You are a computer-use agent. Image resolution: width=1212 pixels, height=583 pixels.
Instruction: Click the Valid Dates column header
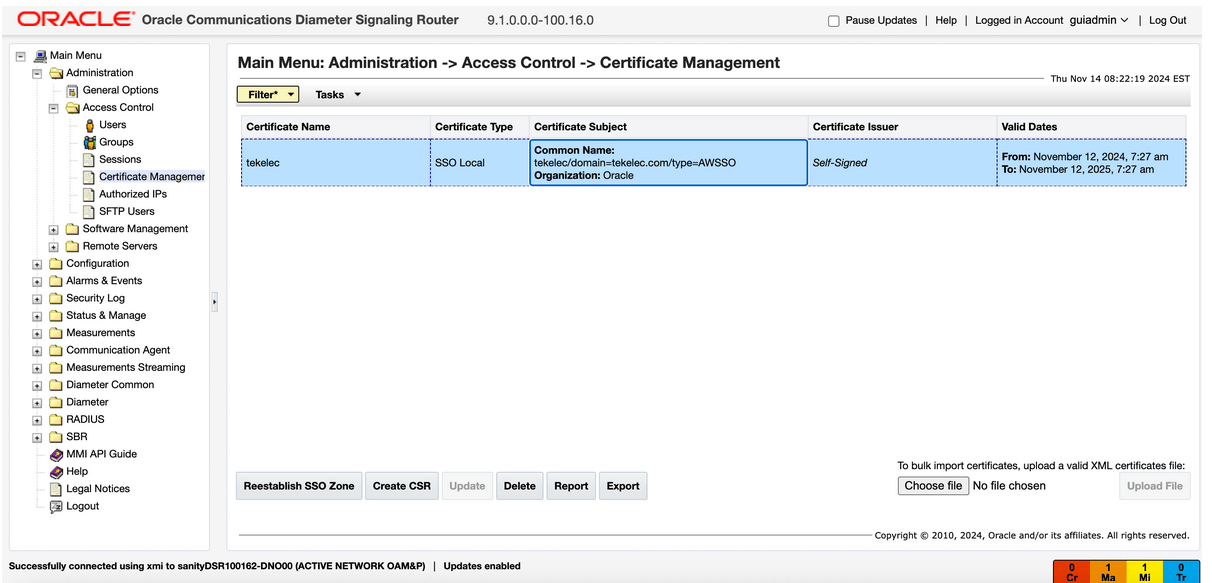(1091, 127)
